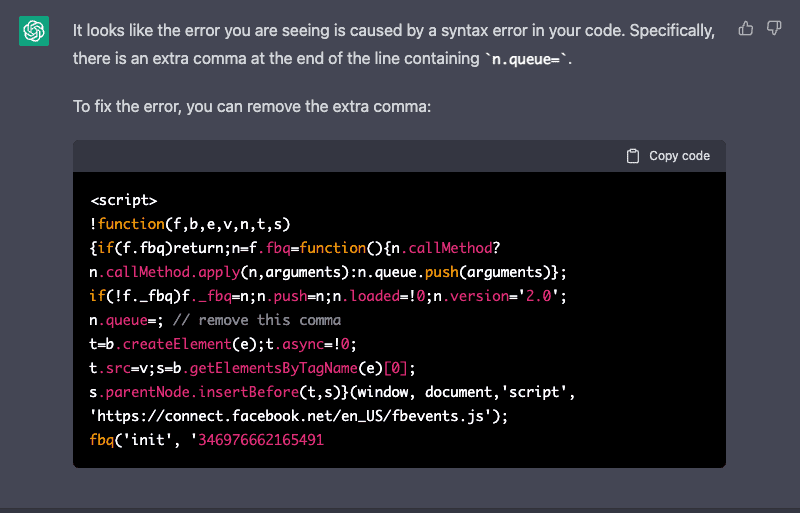Click the sentence starting 'It looks like the error'

[x=393, y=44]
